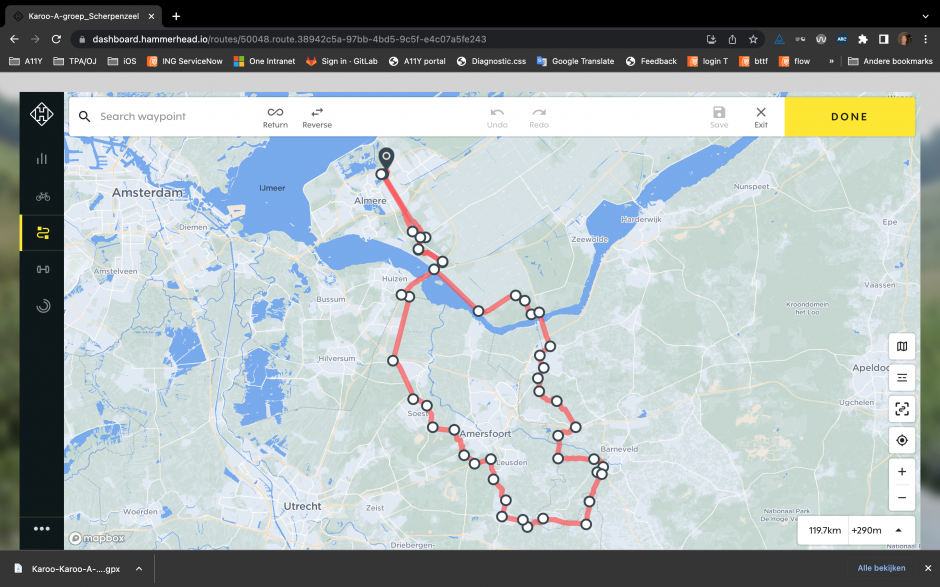
Task: Zoom out on the map
Action: (x=902, y=497)
